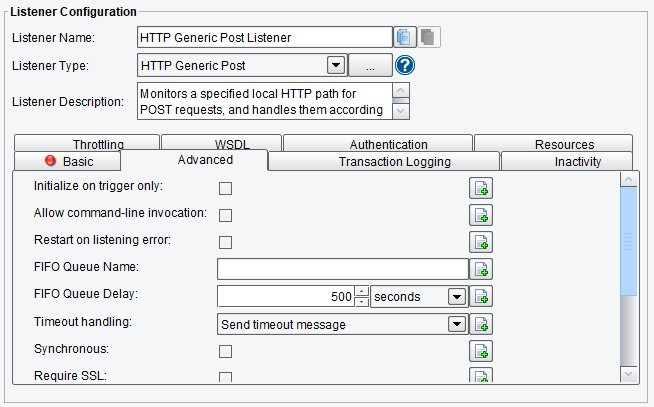The width and height of the screenshot is (654, 407).
Task: Decrease FIFO Queue Delay with down arrow
Action: pyautogui.click(x=362, y=301)
